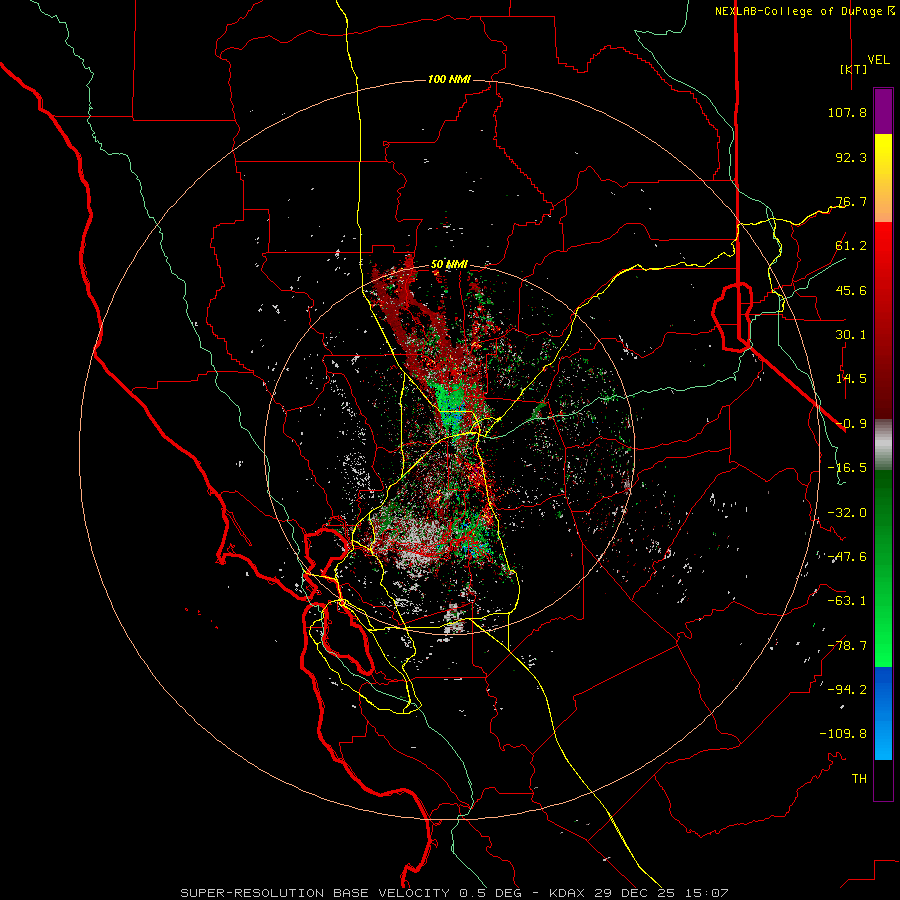
Task: Click the [KT] units label
Action: point(854,69)
